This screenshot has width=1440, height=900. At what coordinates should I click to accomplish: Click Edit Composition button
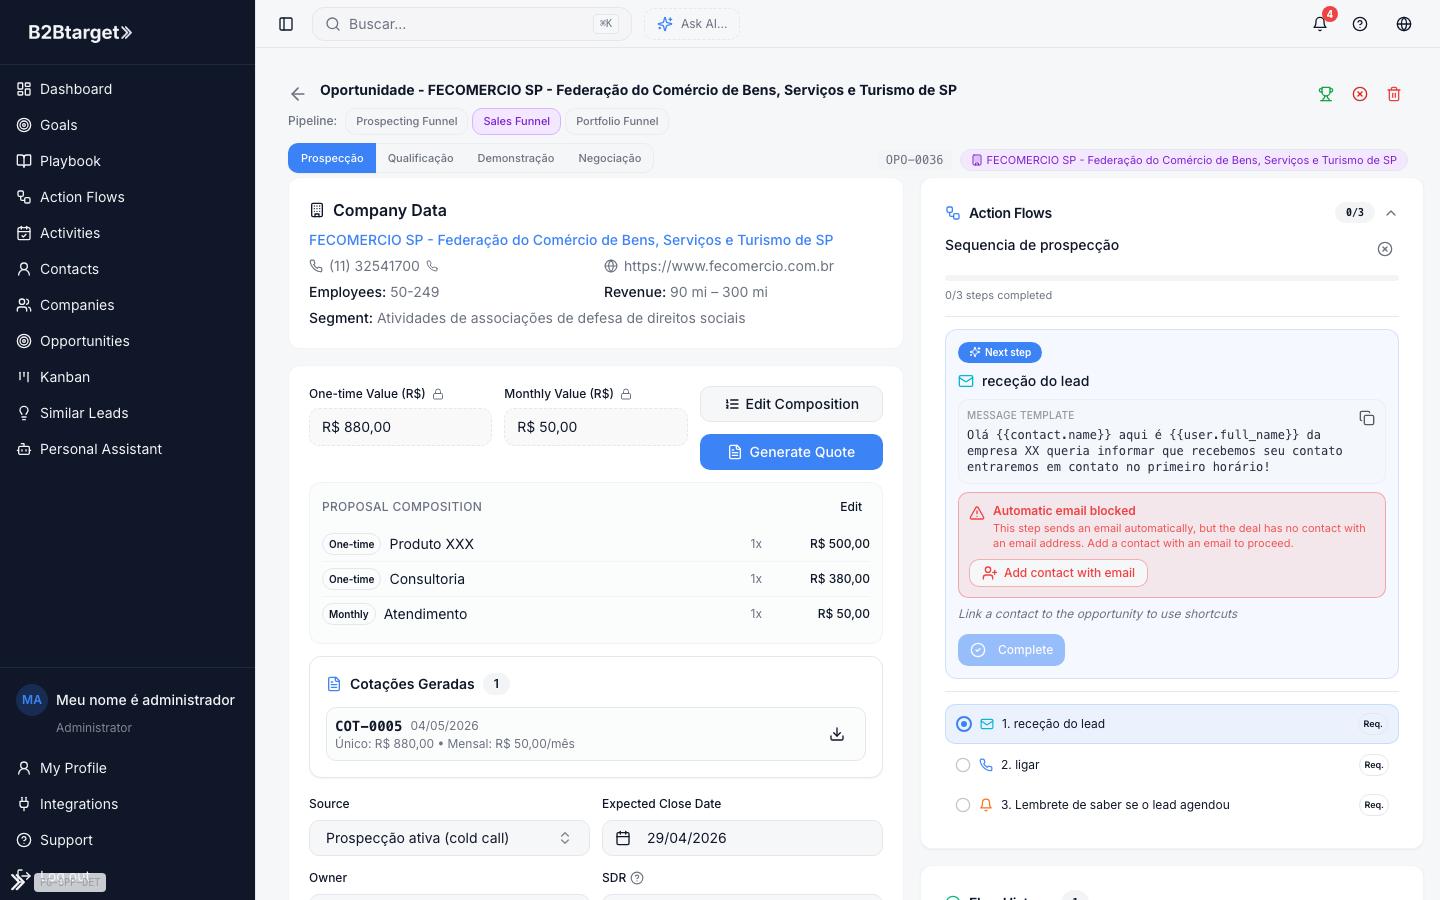pos(791,404)
